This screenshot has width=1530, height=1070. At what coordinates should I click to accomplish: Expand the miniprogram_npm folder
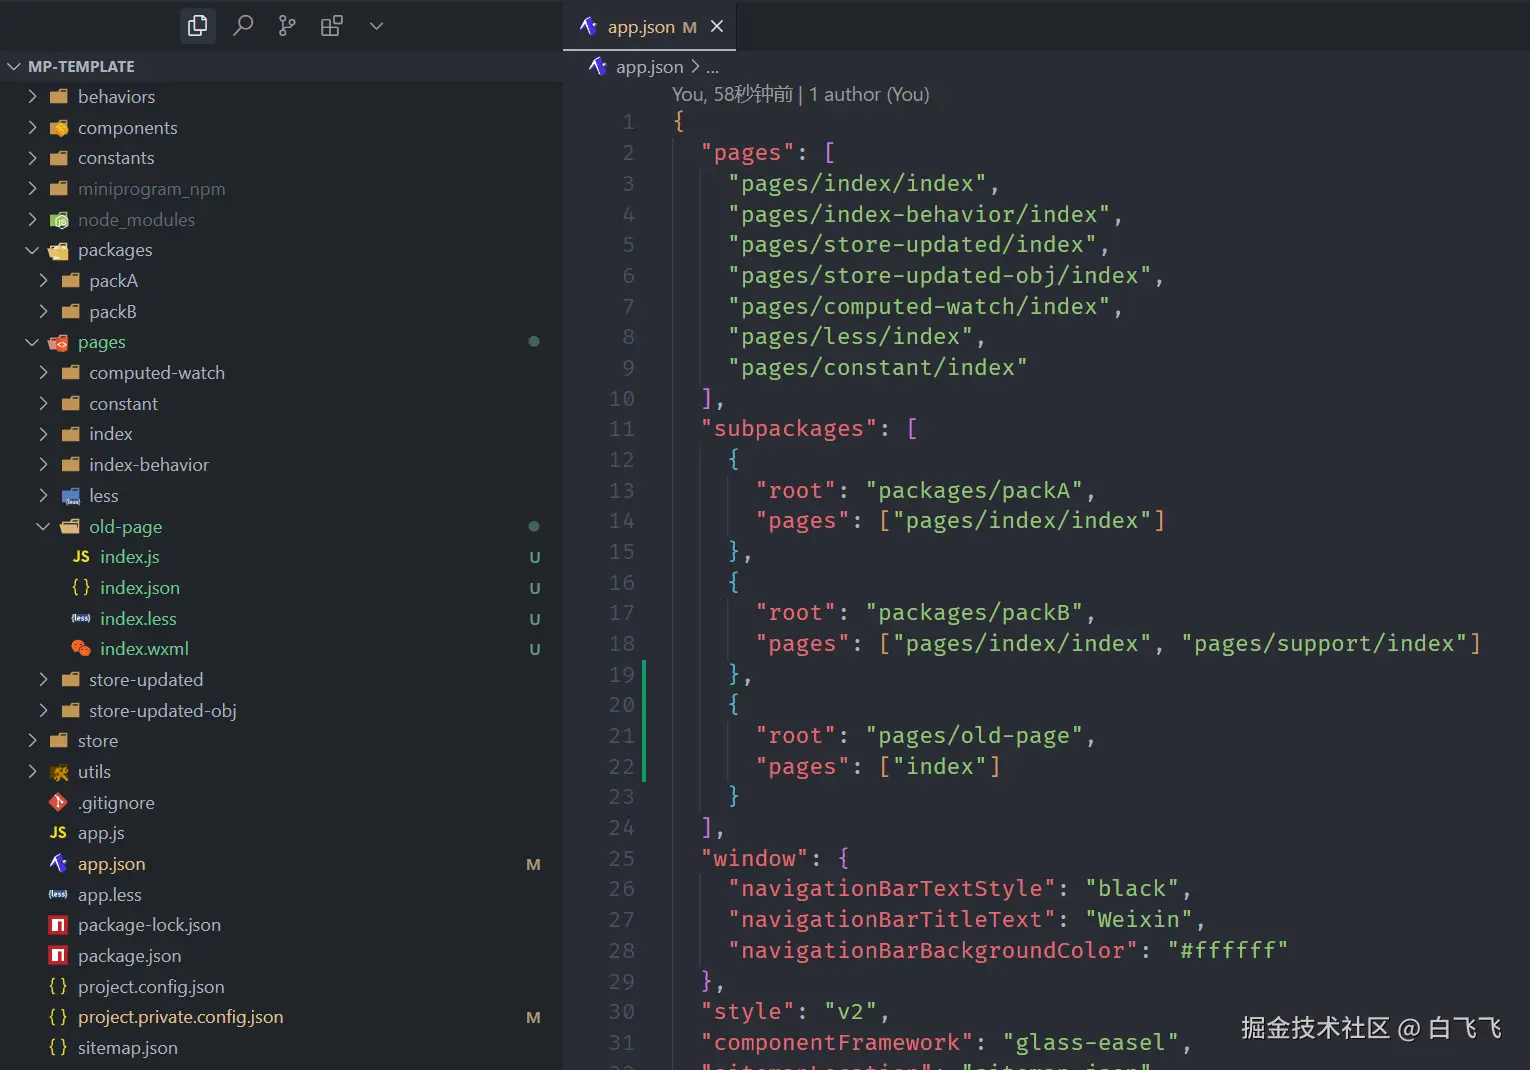point(32,189)
